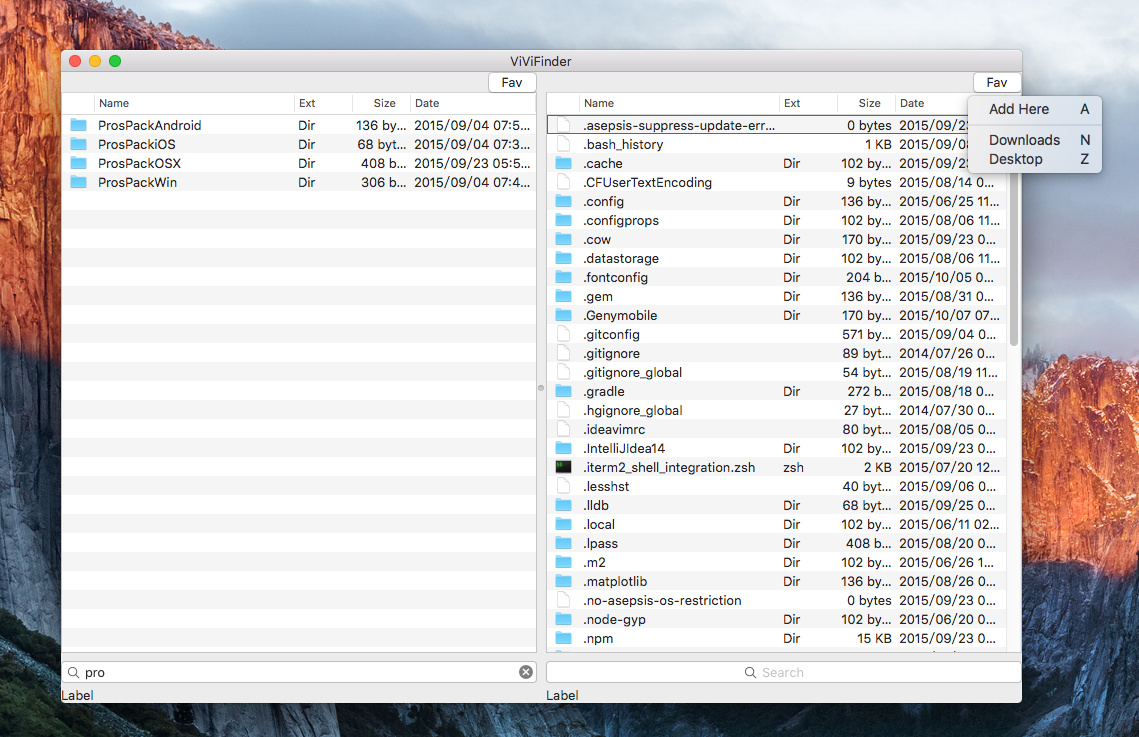Viewport: 1139px width, 737px height.
Task: Click the .local folder icon
Action: pyautogui.click(x=564, y=524)
